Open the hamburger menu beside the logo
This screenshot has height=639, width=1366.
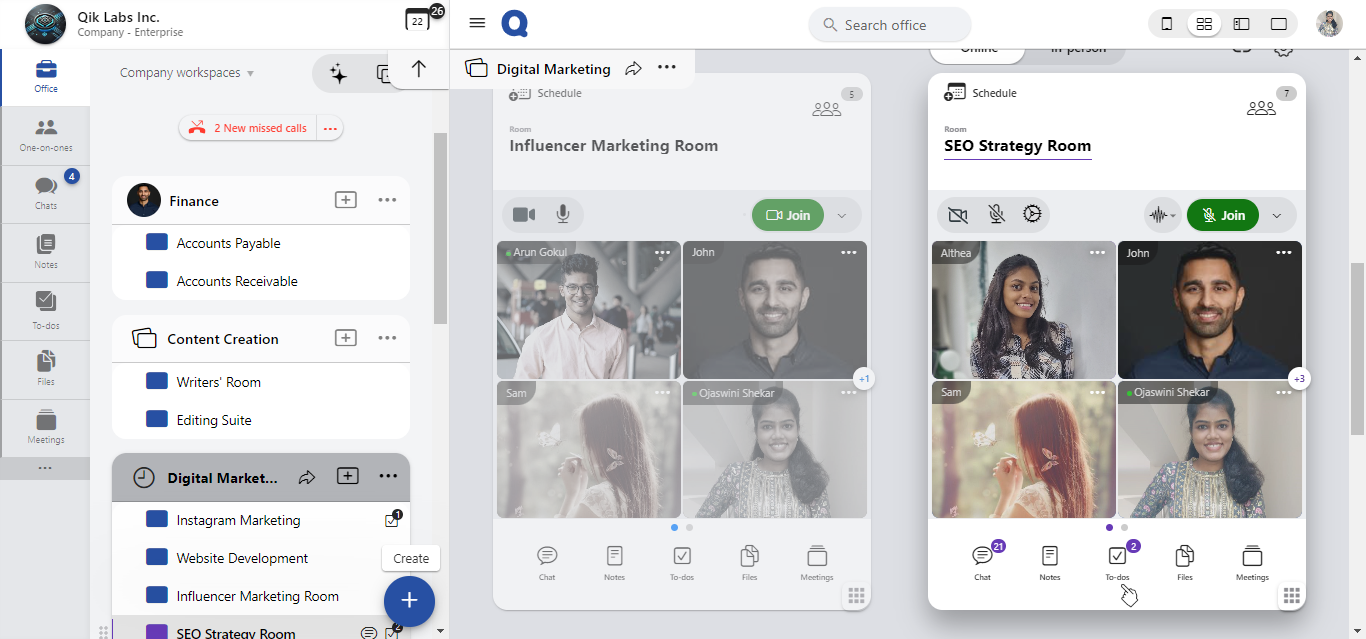click(477, 24)
